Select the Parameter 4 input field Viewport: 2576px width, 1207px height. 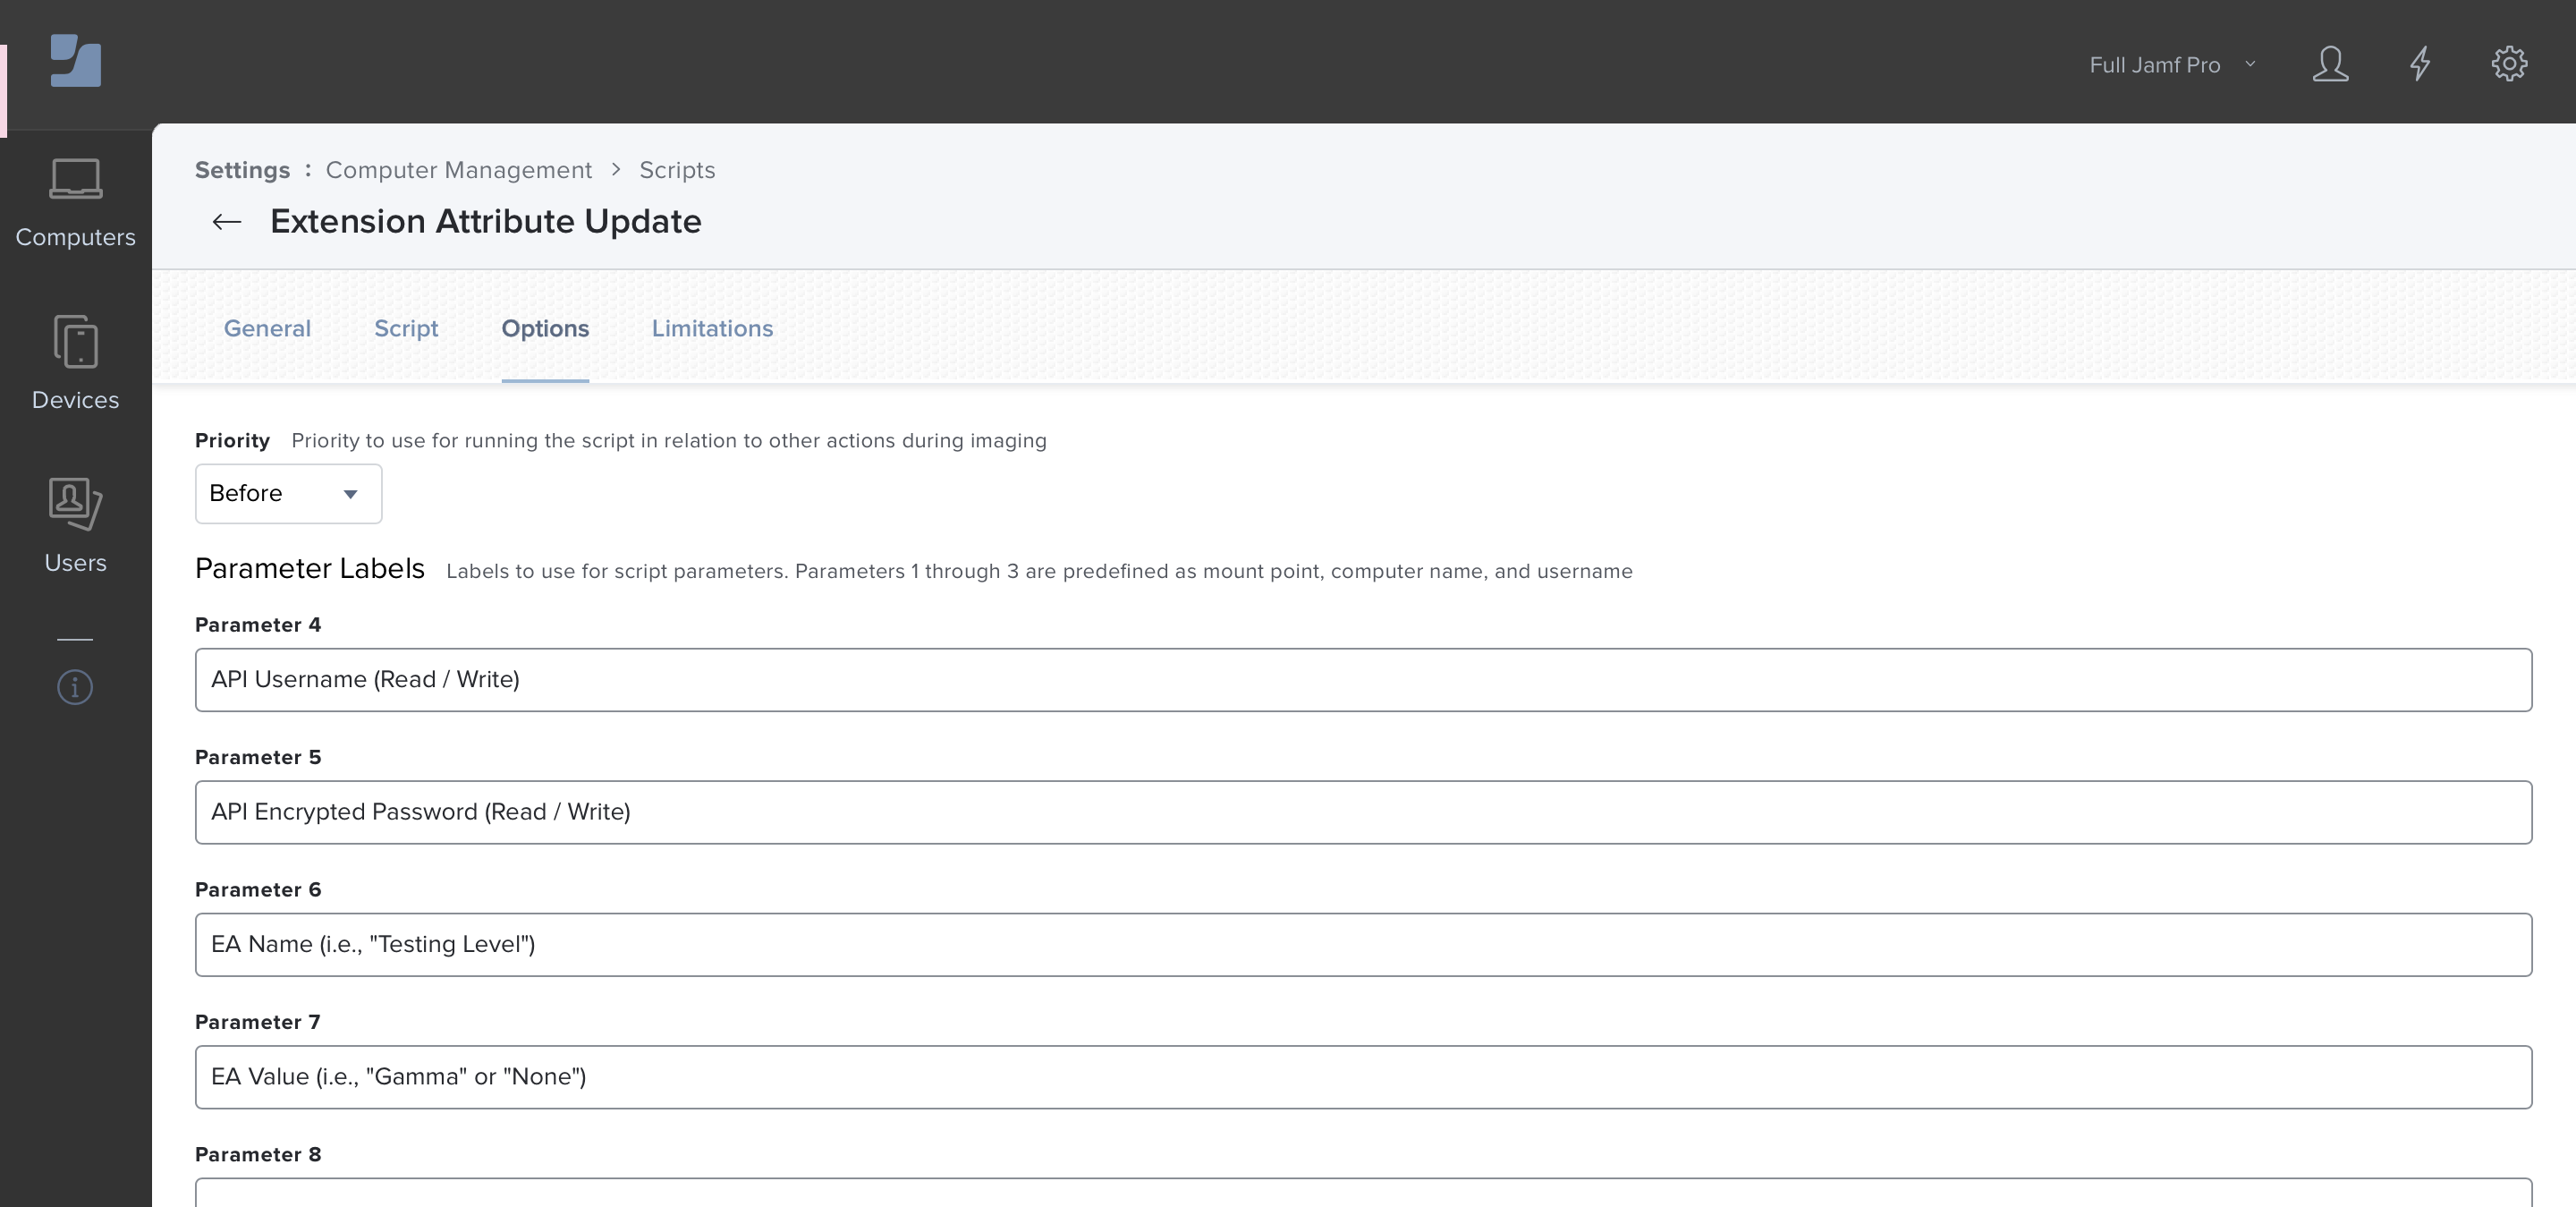click(1363, 679)
